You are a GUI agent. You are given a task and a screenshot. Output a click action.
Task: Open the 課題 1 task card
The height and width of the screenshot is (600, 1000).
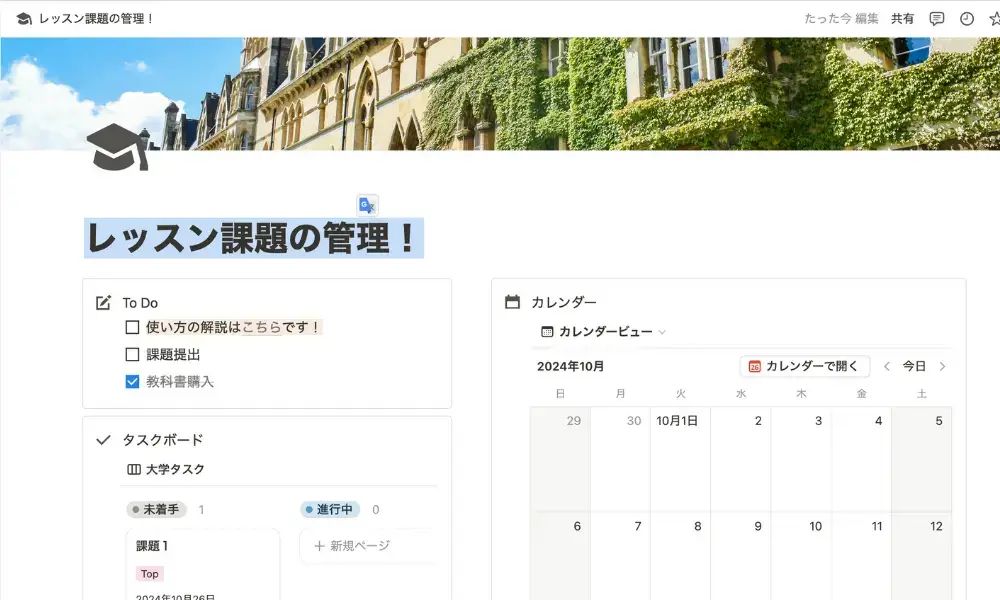pos(203,563)
